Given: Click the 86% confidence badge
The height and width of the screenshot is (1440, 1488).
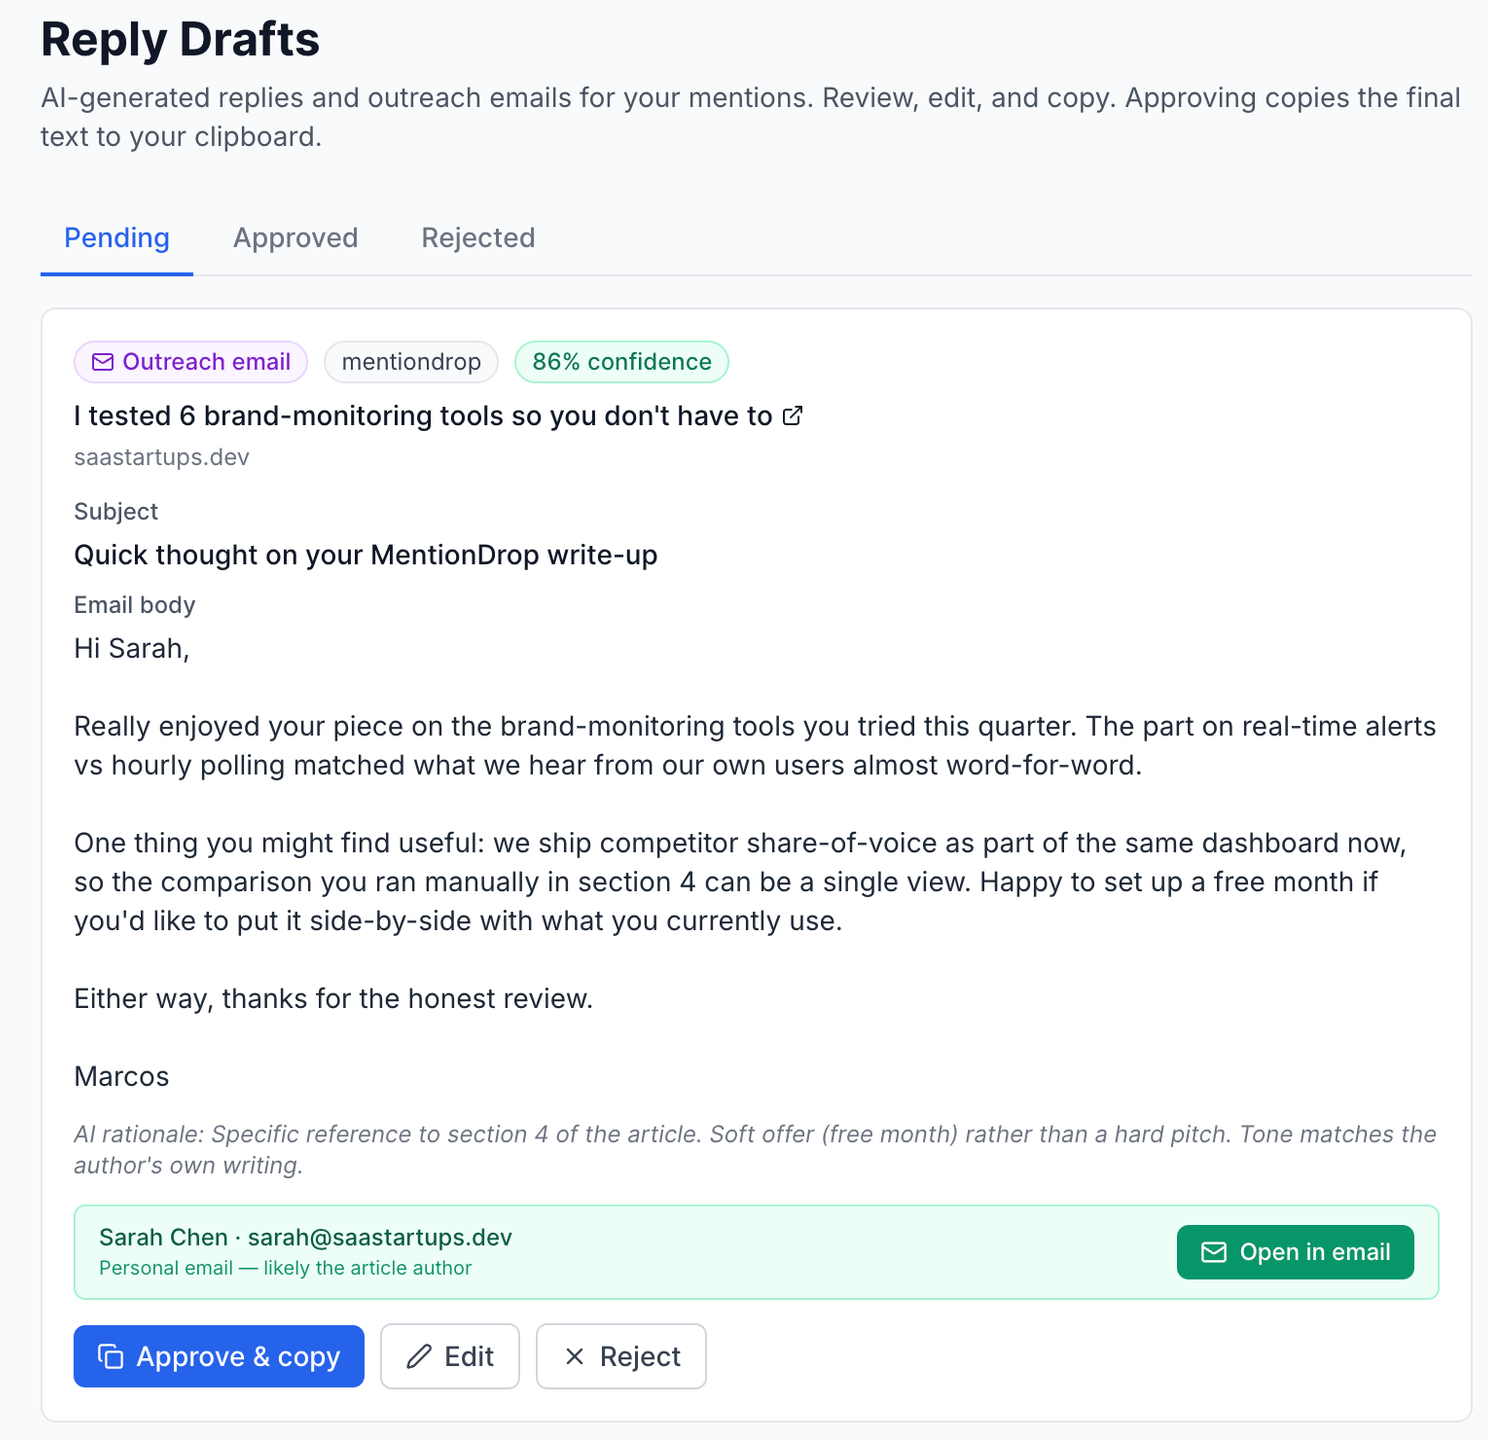Looking at the screenshot, I should click(x=622, y=362).
